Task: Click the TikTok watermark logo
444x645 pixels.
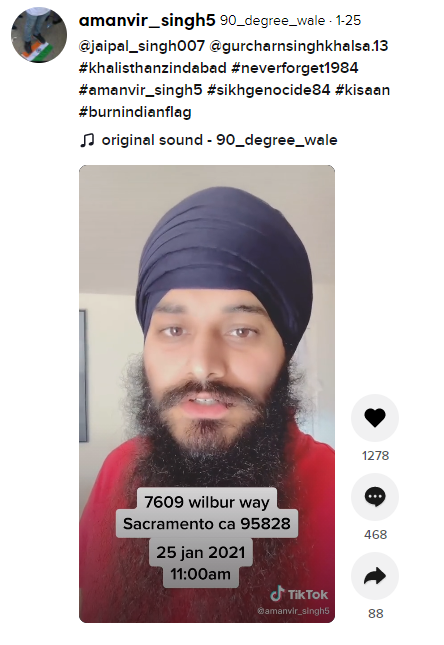Action: click(299, 594)
